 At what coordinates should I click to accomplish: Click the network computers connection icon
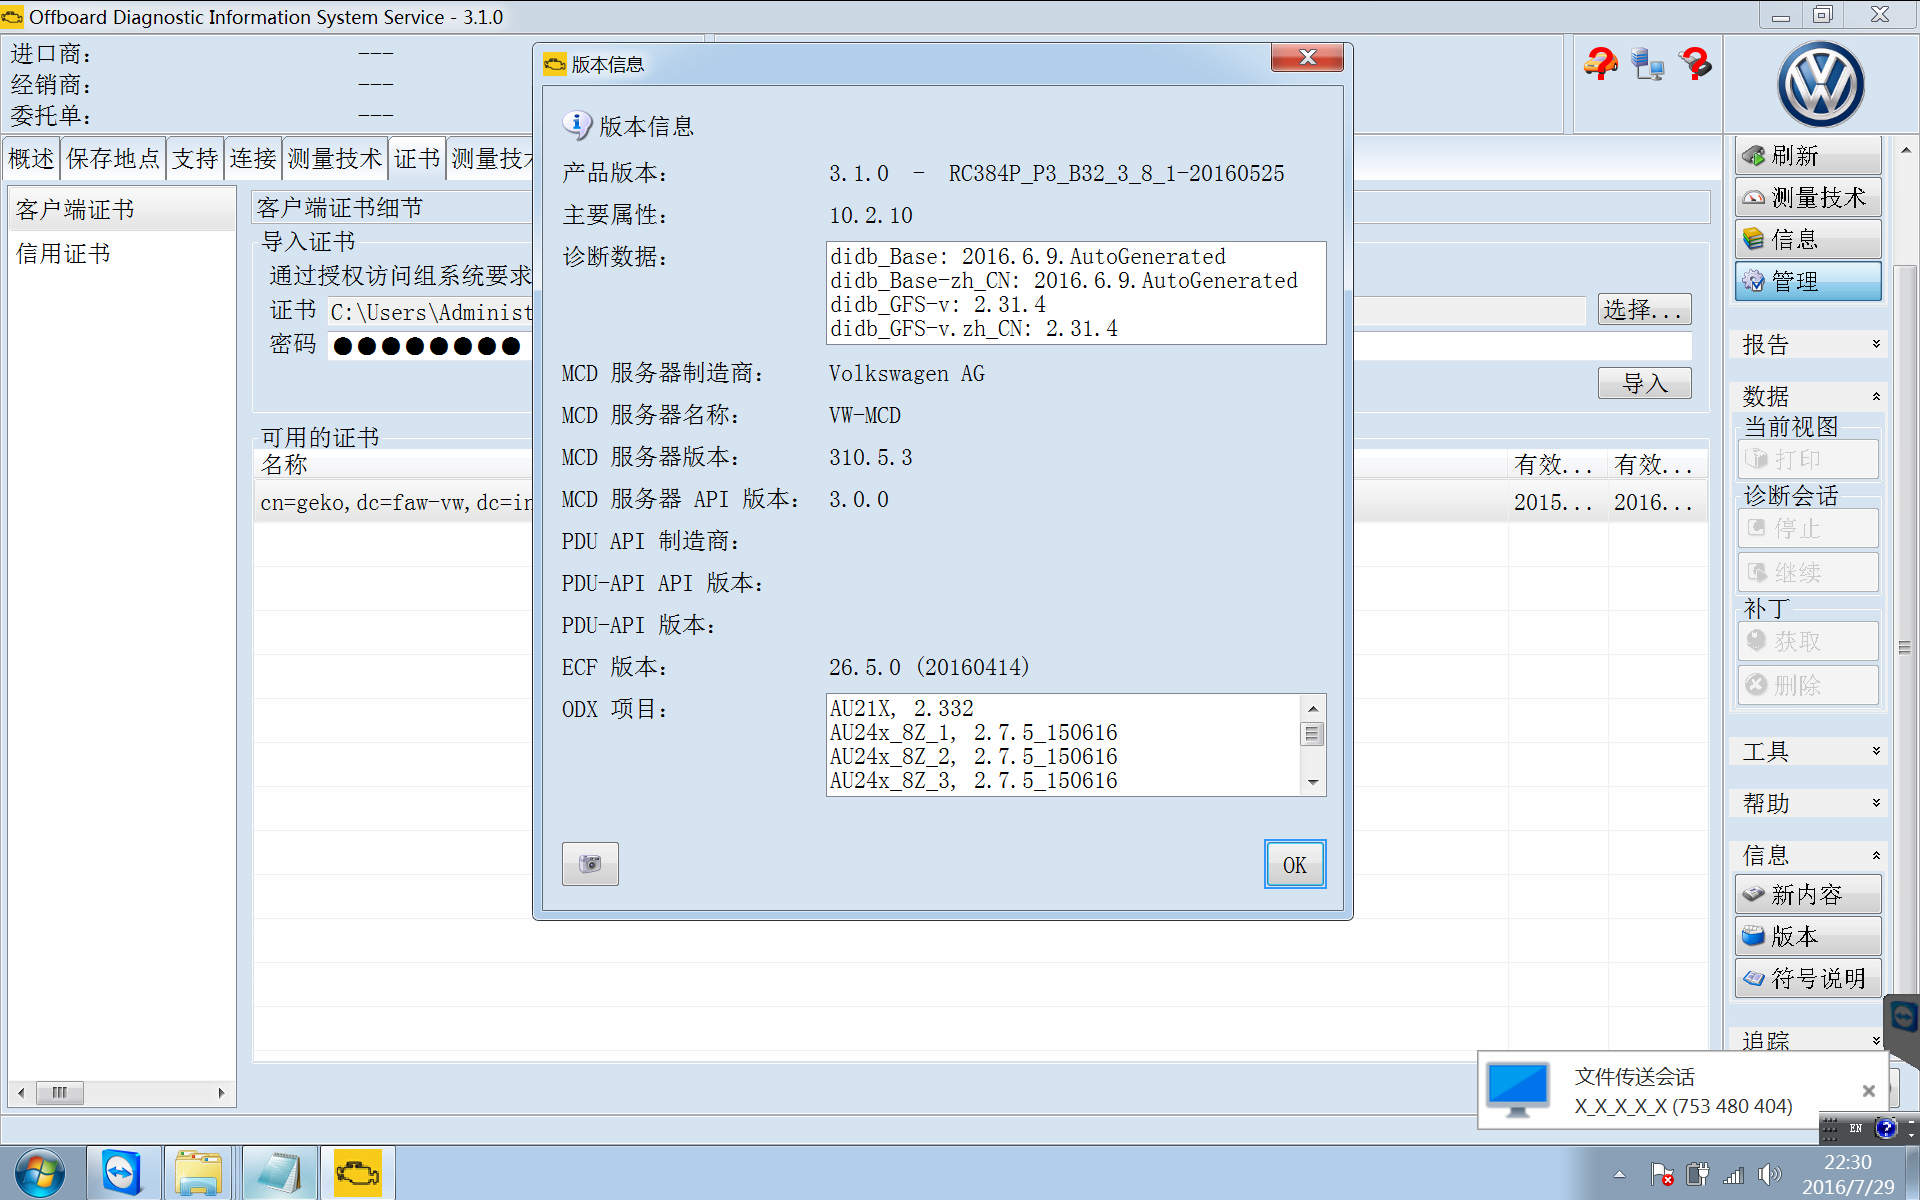[1647, 64]
